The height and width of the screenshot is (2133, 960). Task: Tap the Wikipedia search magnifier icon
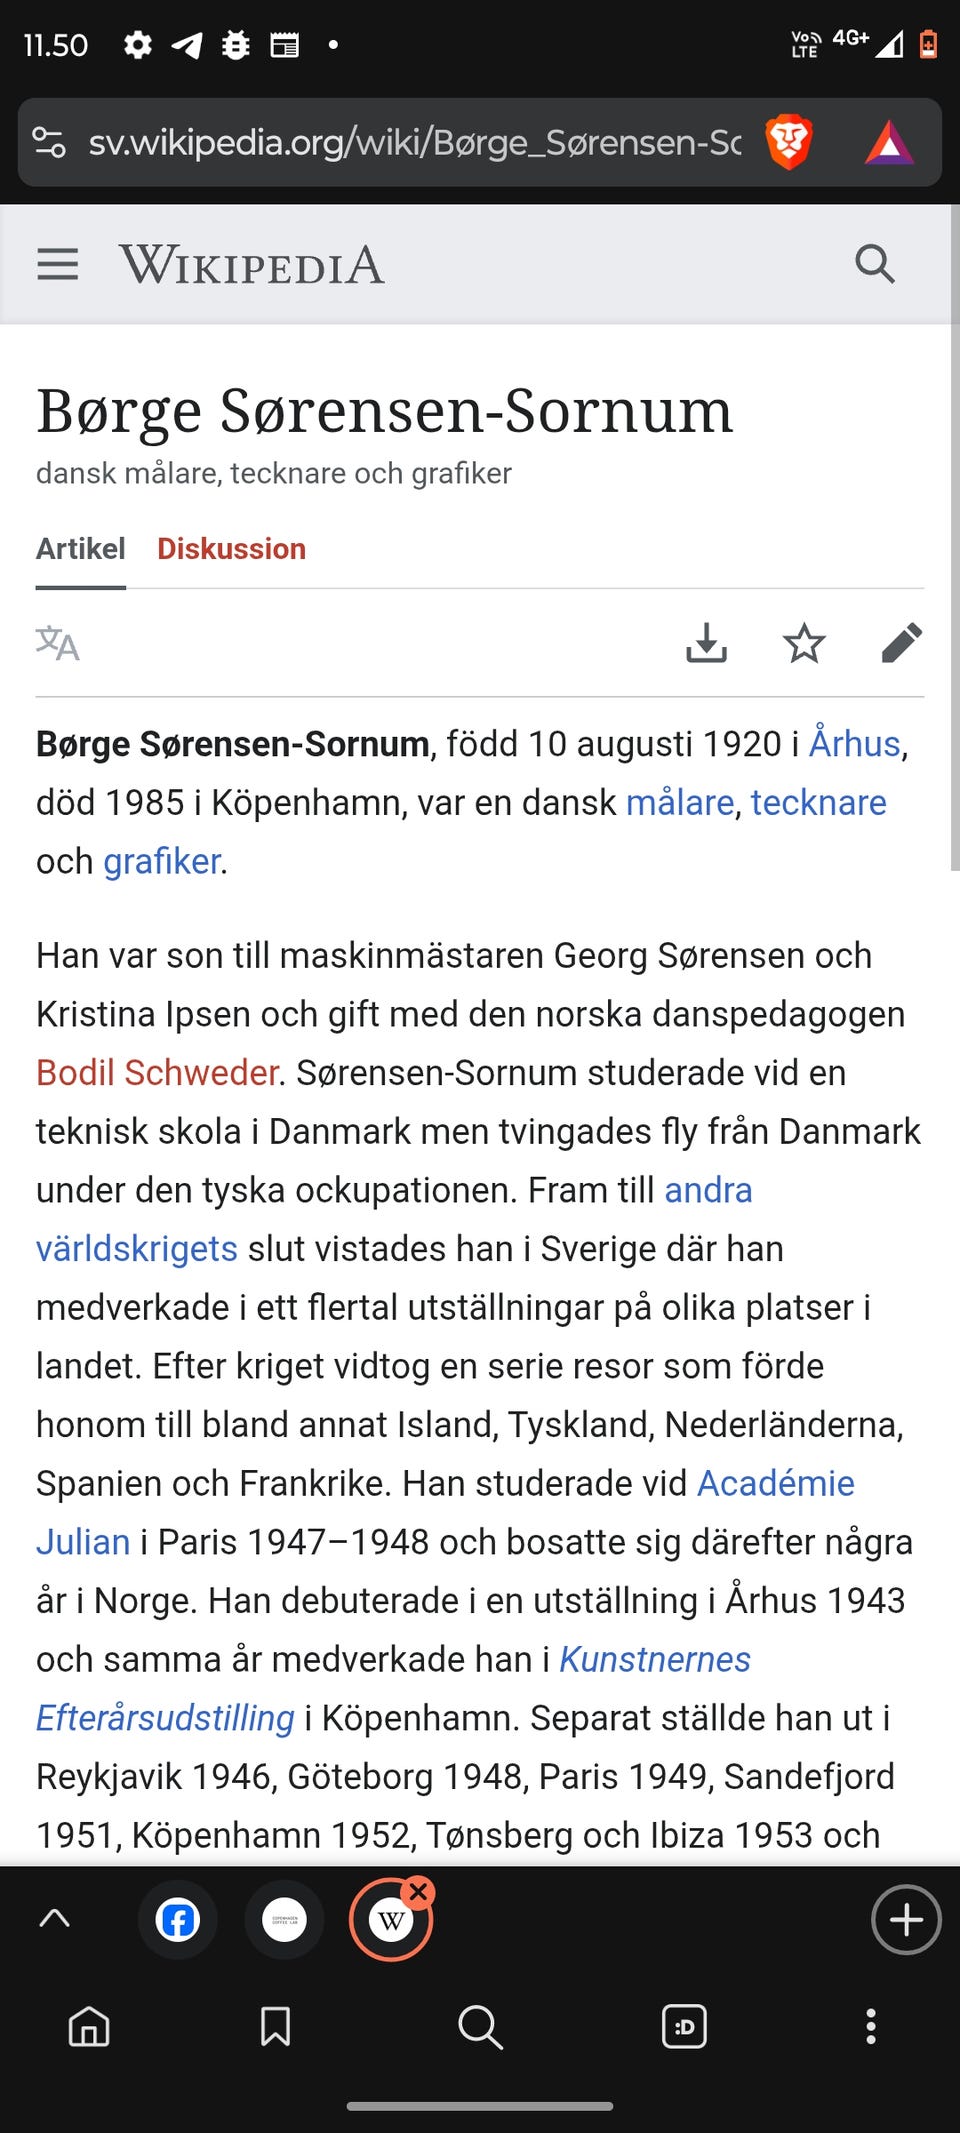tap(875, 265)
